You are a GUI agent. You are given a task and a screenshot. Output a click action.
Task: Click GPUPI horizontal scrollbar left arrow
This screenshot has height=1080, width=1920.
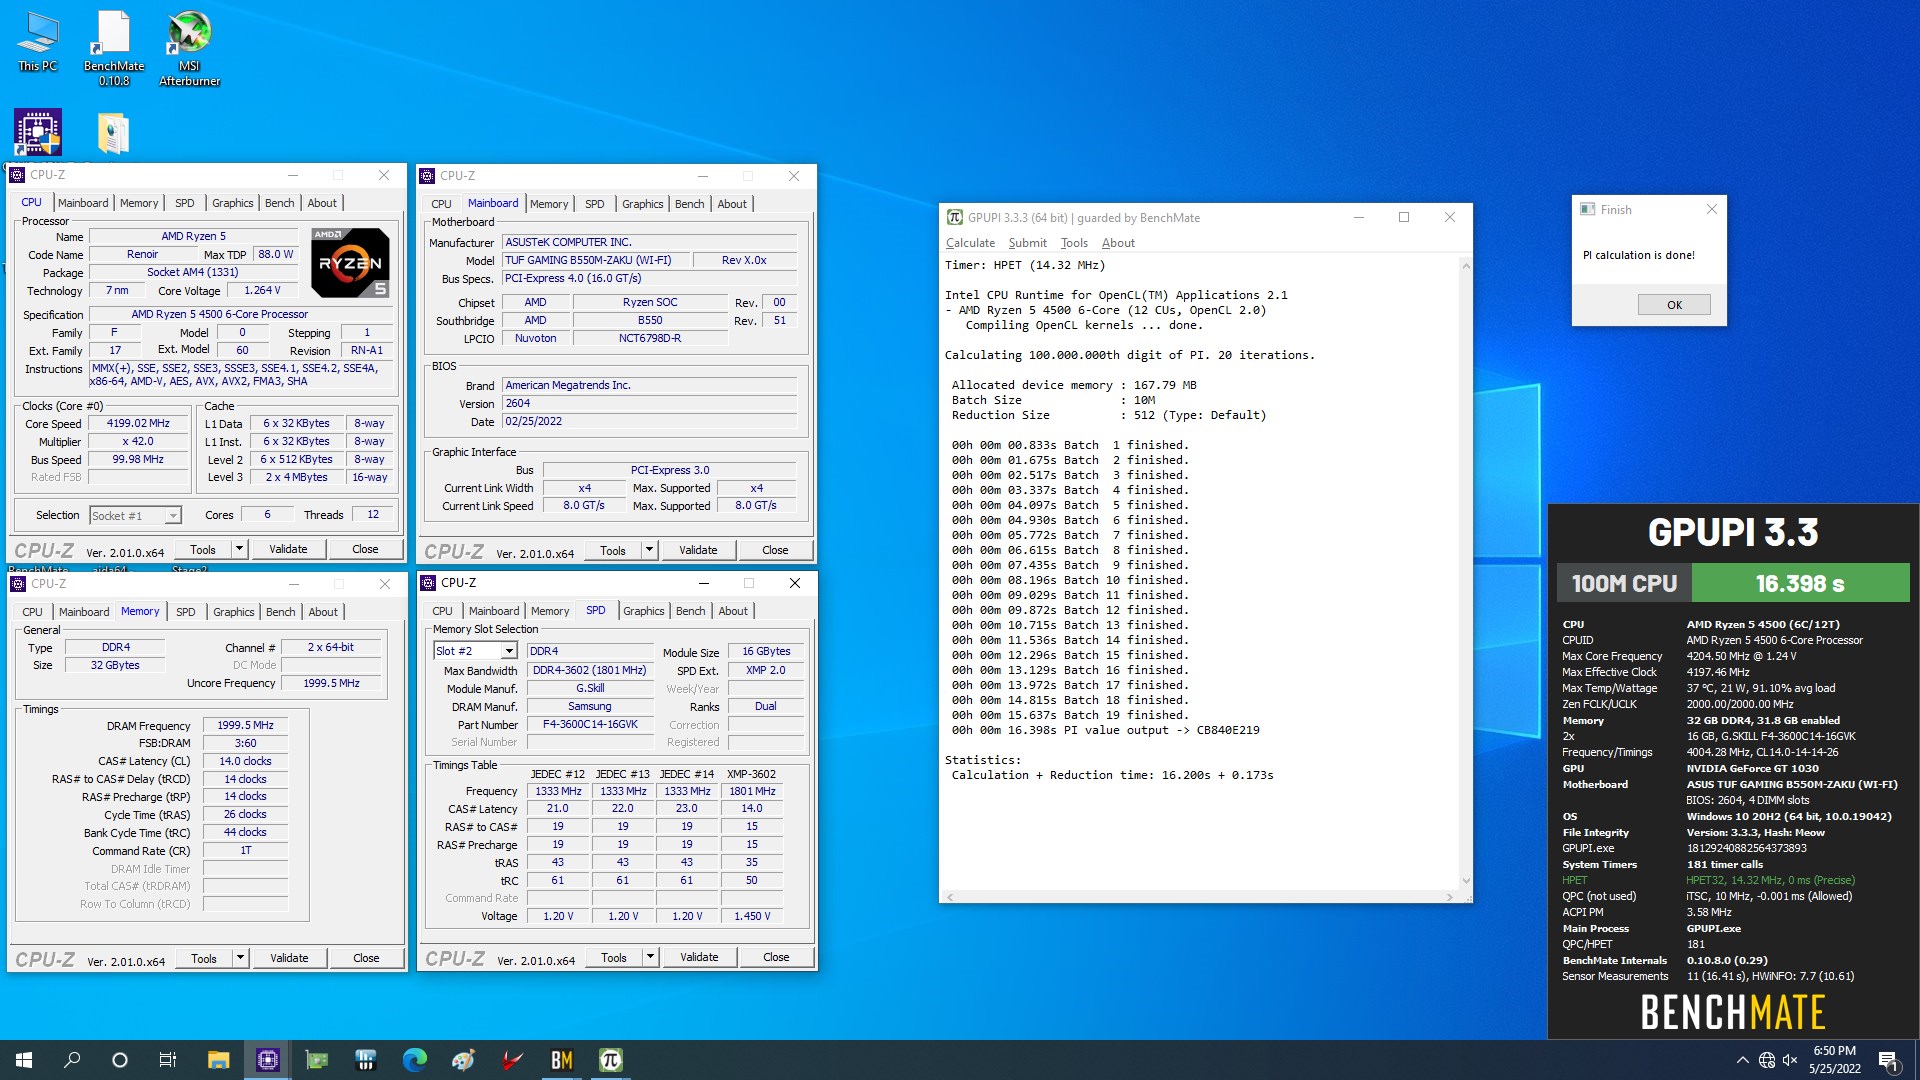pyautogui.click(x=950, y=897)
